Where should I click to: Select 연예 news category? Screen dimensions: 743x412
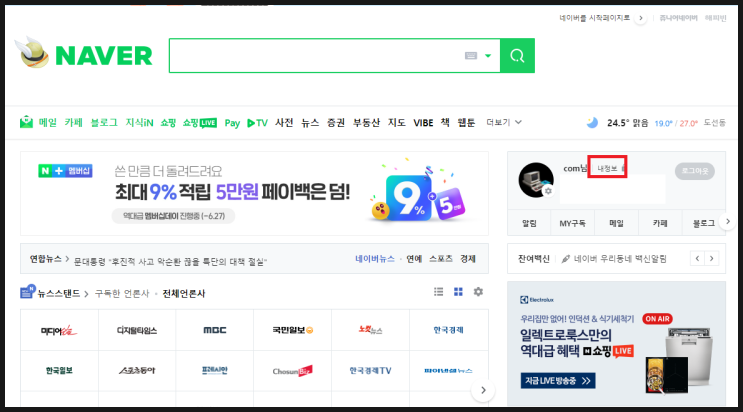414,259
